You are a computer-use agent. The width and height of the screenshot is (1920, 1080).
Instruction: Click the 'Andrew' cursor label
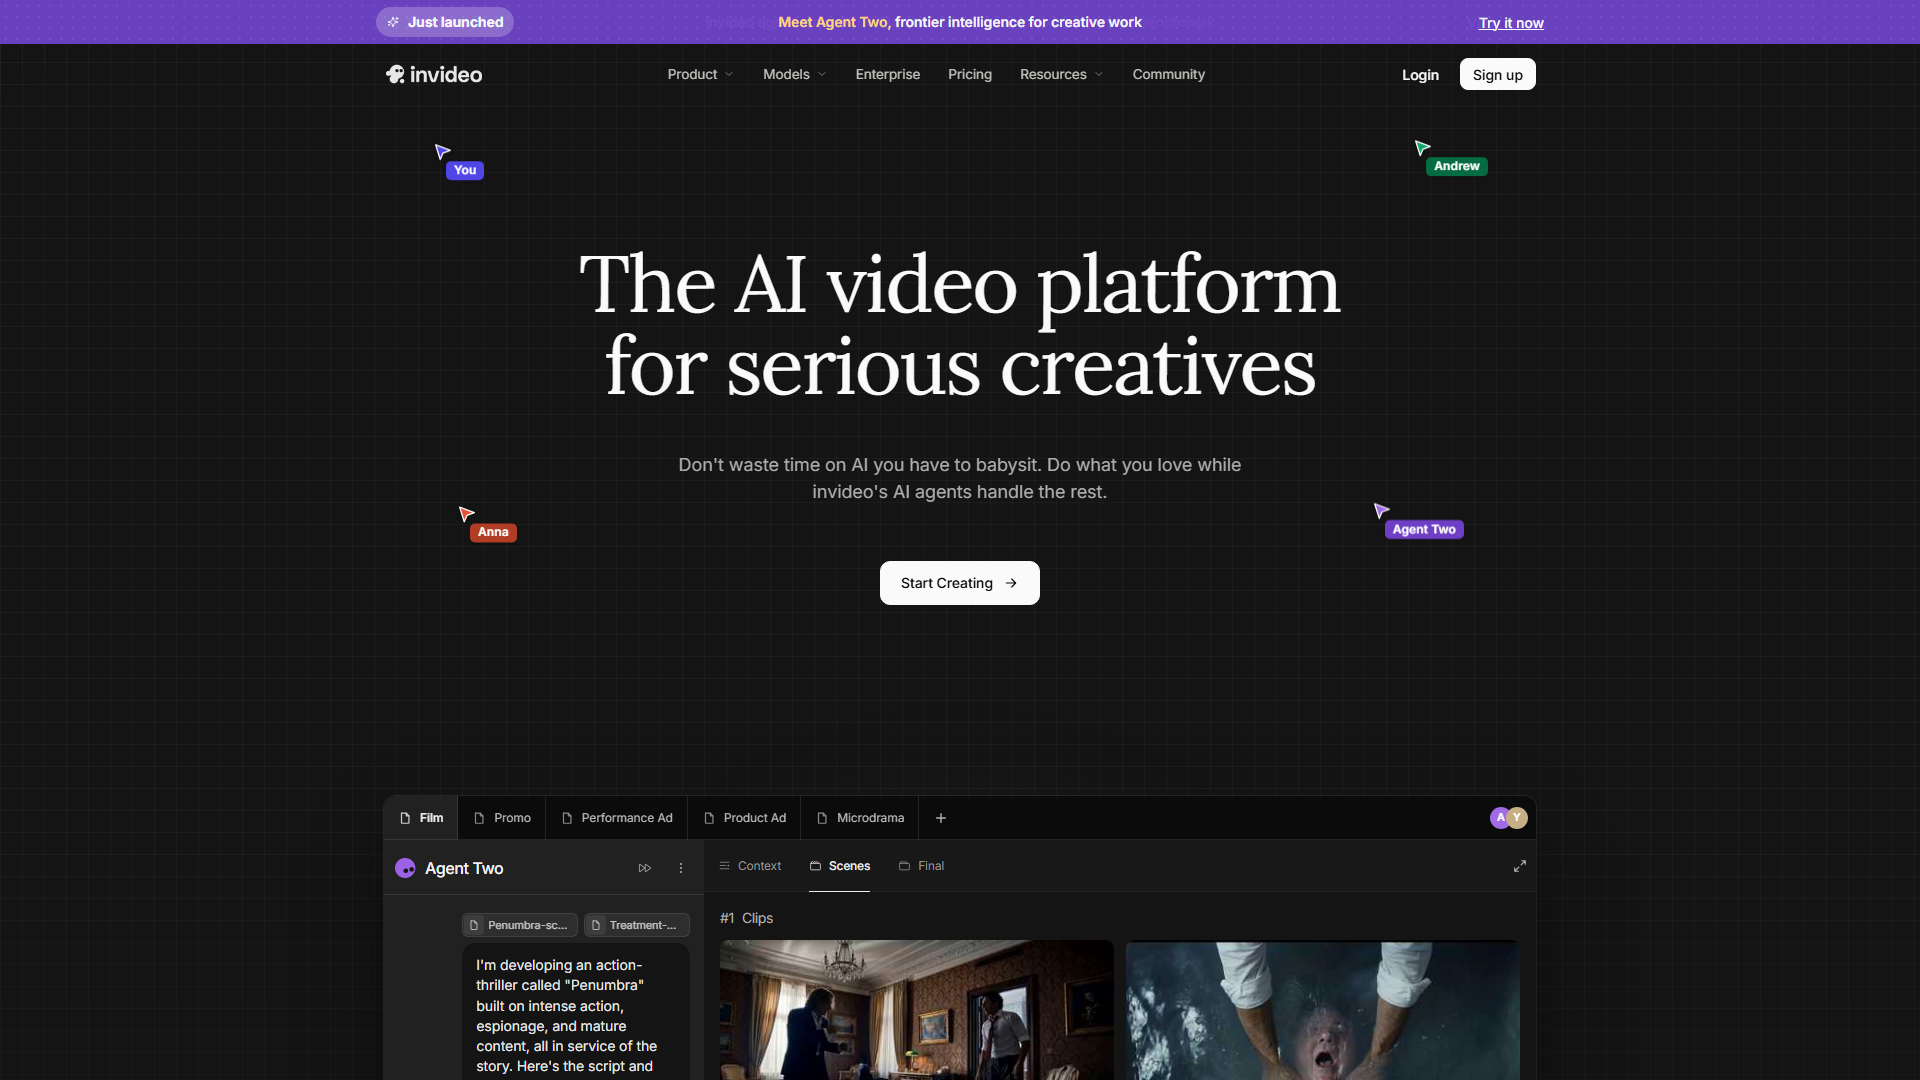(x=1456, y=166)
